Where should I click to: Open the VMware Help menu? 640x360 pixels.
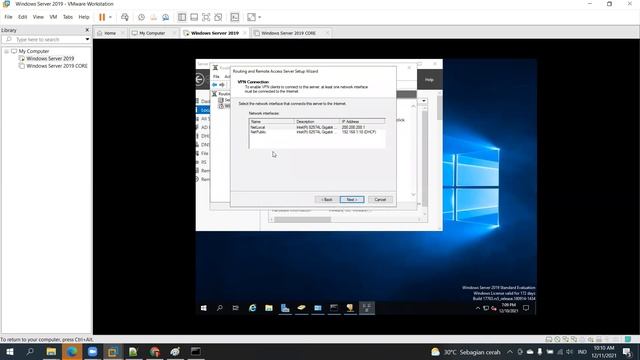point(84,17)
